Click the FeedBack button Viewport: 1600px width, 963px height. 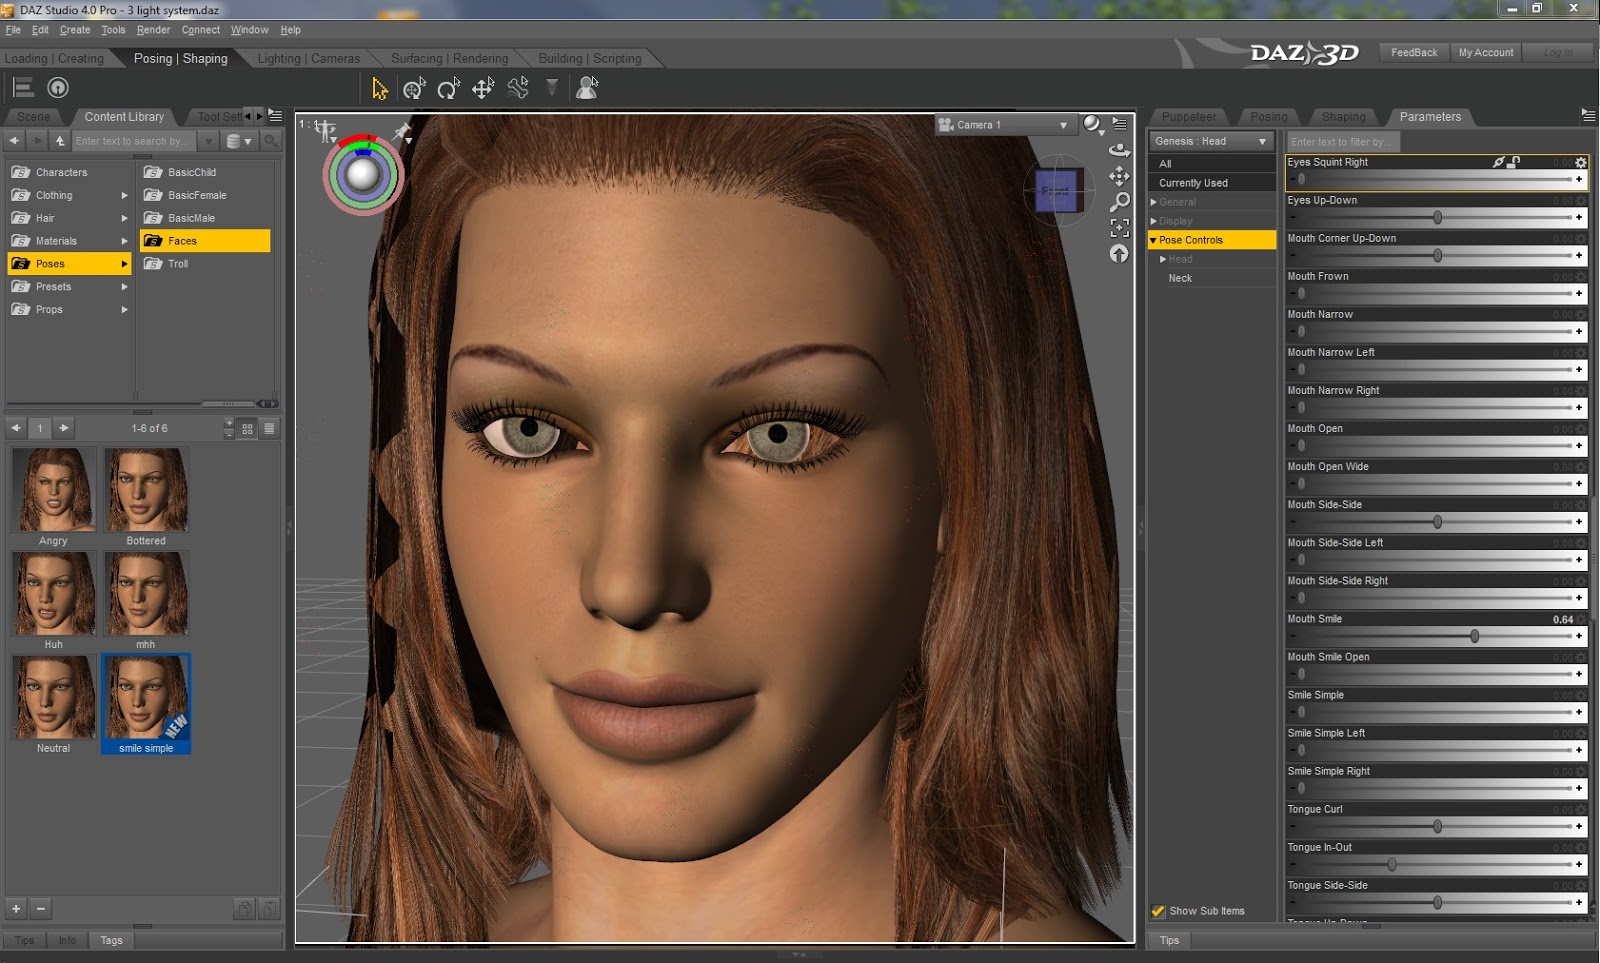(1413, 52)
